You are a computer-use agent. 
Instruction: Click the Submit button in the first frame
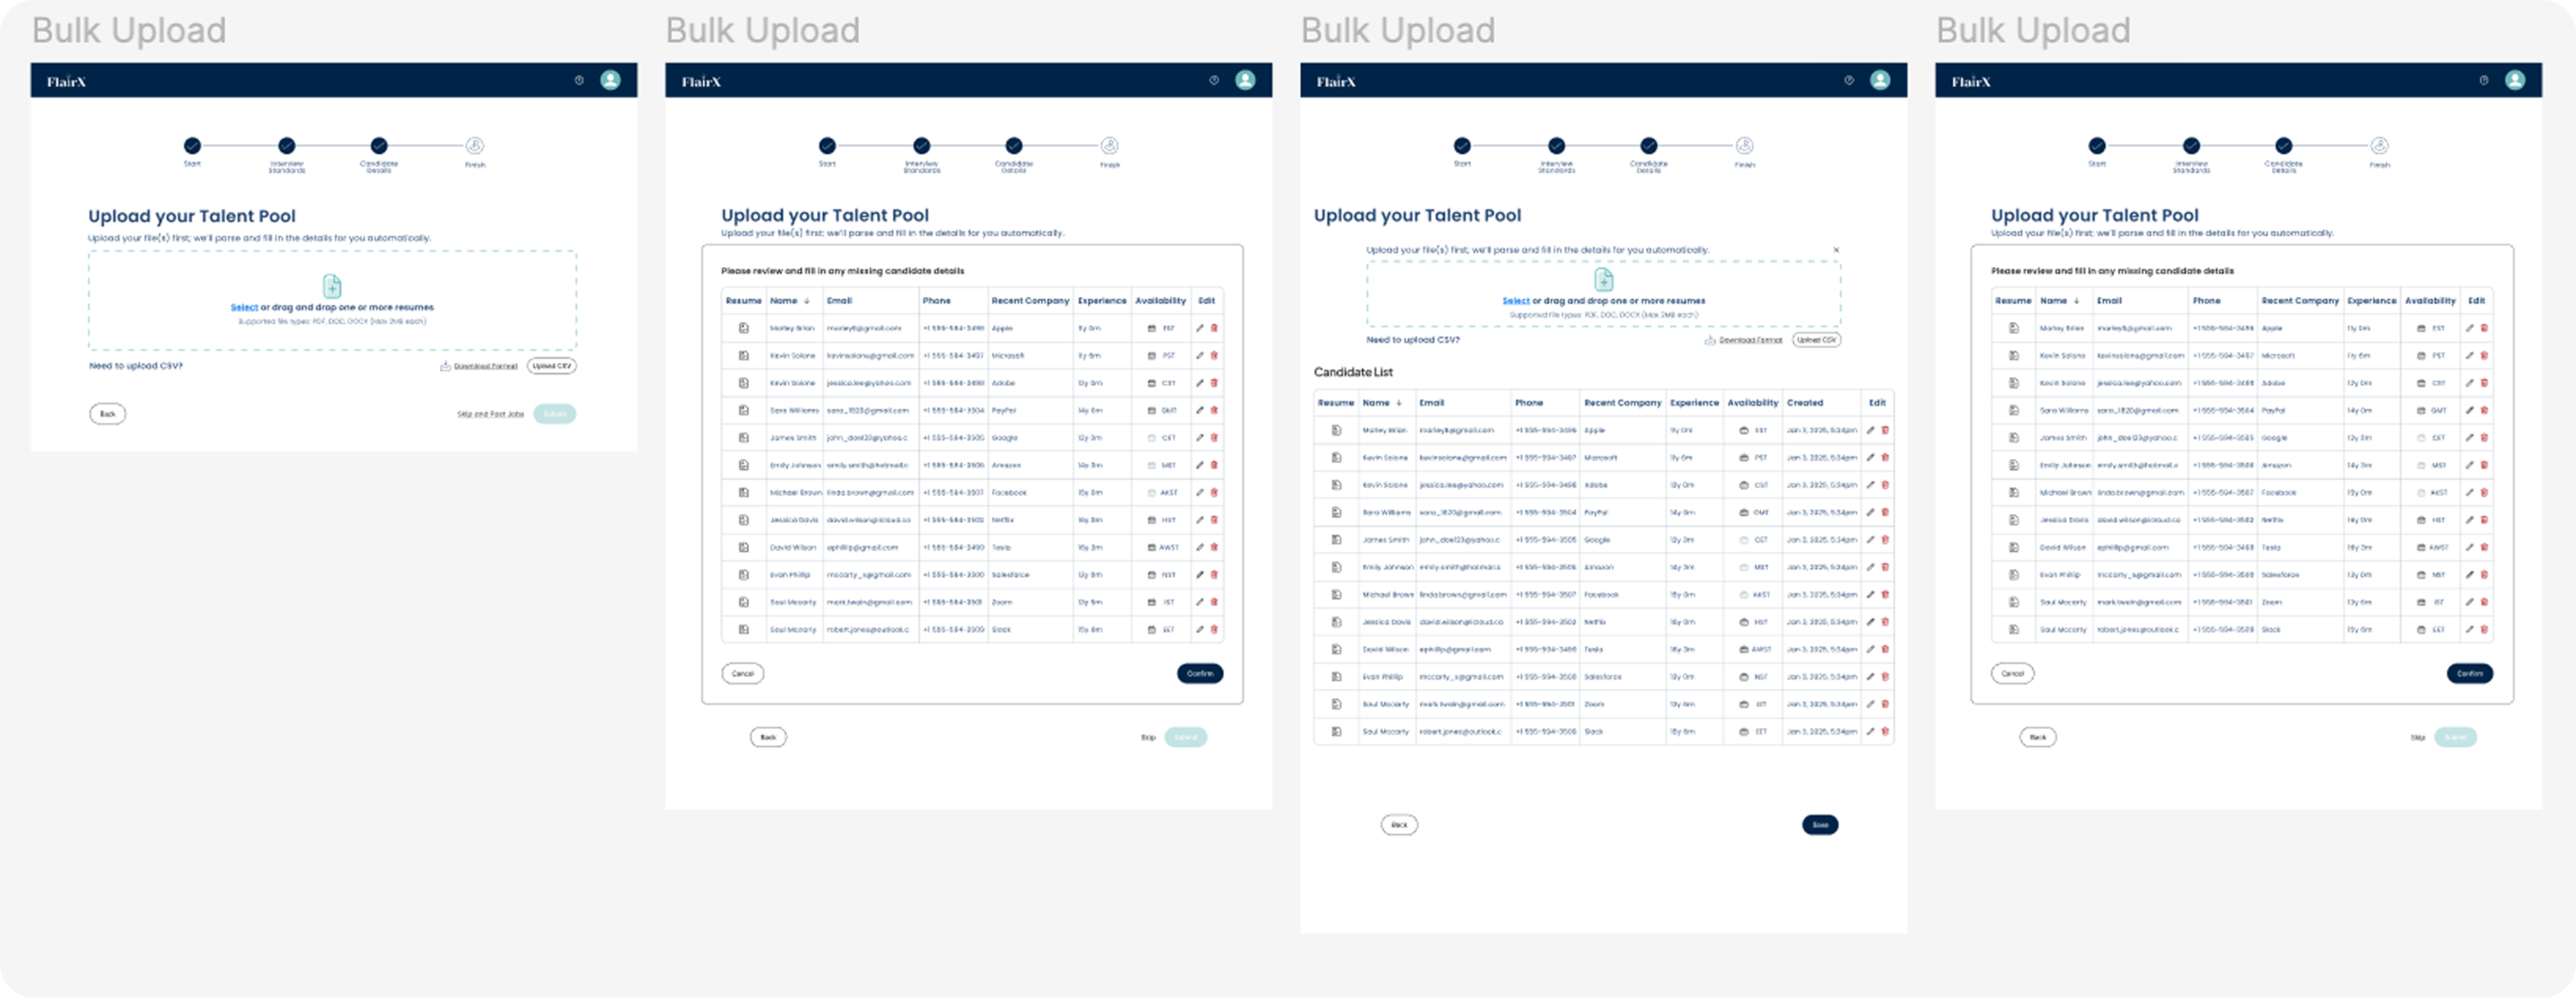tap(555, 414)
